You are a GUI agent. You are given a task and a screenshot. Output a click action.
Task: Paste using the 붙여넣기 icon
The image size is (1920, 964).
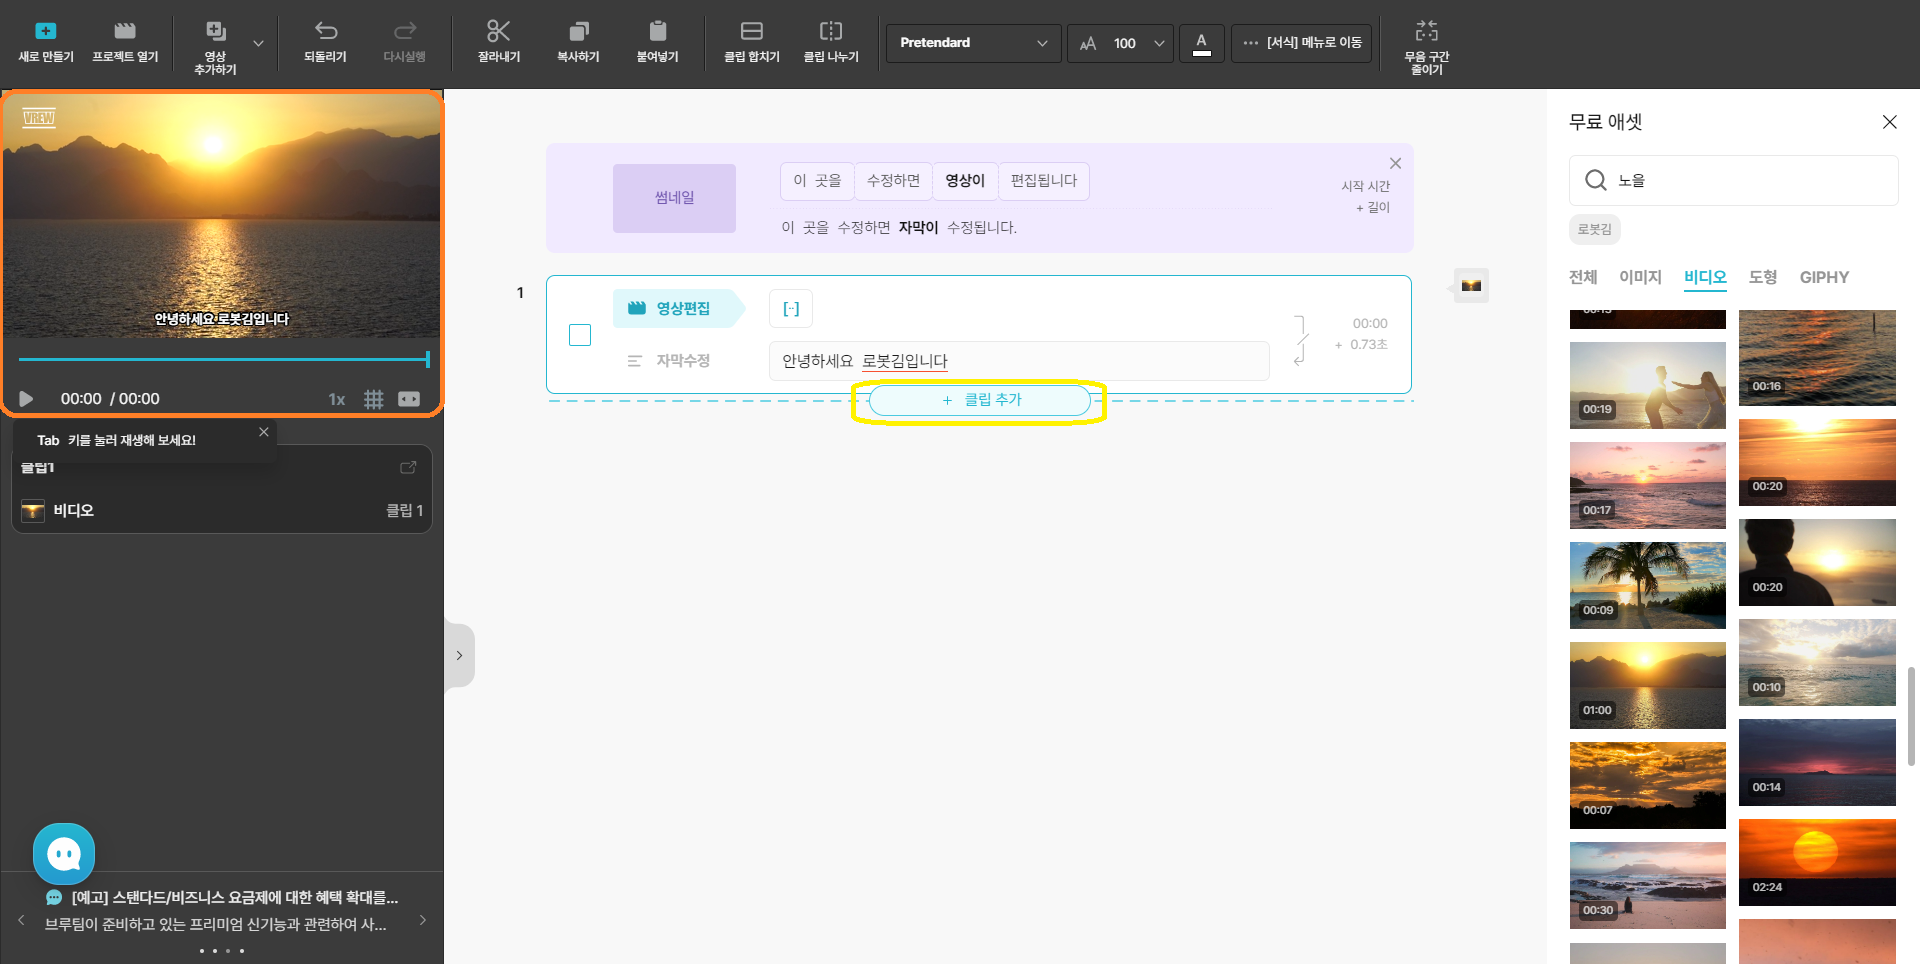pyautogui.click(x=657, y=31)
